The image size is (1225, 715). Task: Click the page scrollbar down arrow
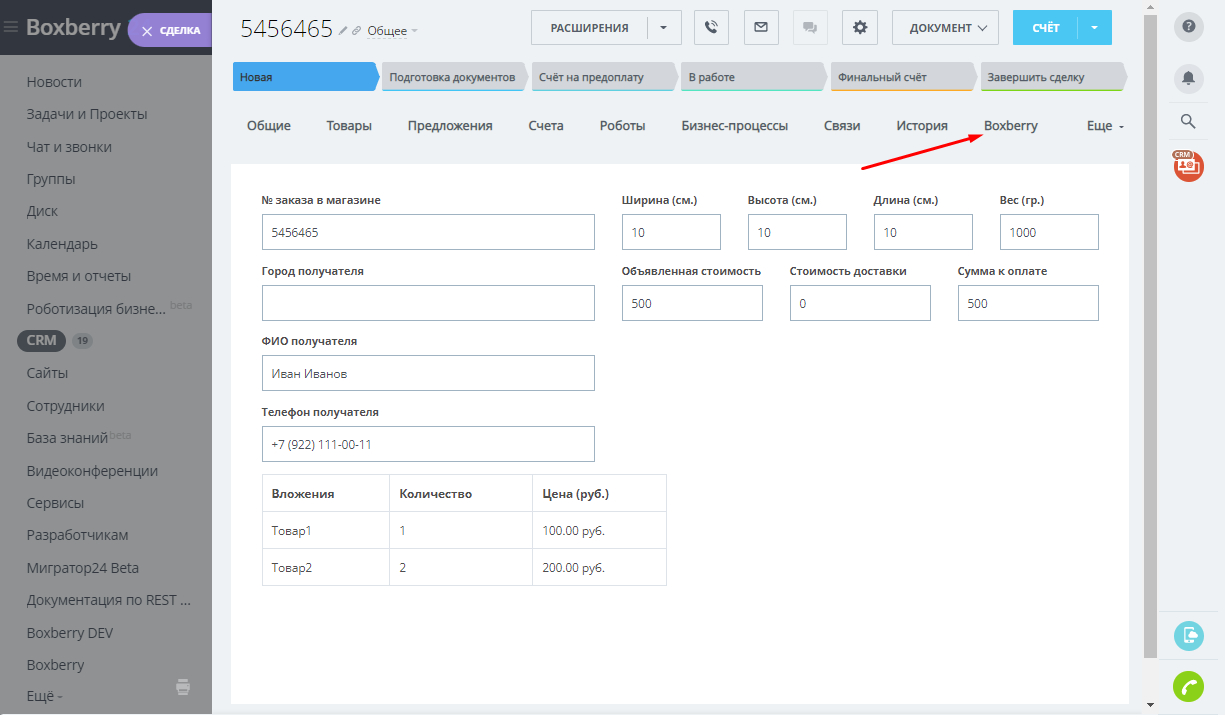[x=1150, y=705]
